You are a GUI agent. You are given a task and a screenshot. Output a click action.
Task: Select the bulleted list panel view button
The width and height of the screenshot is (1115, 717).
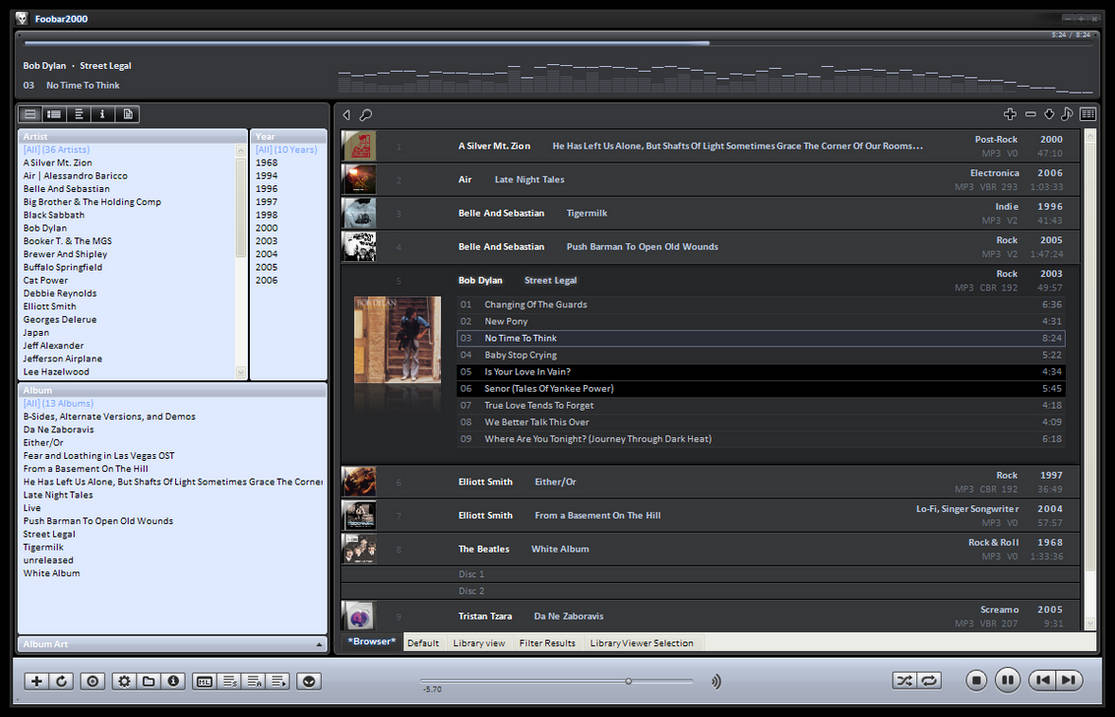click(x=54, y=114)
